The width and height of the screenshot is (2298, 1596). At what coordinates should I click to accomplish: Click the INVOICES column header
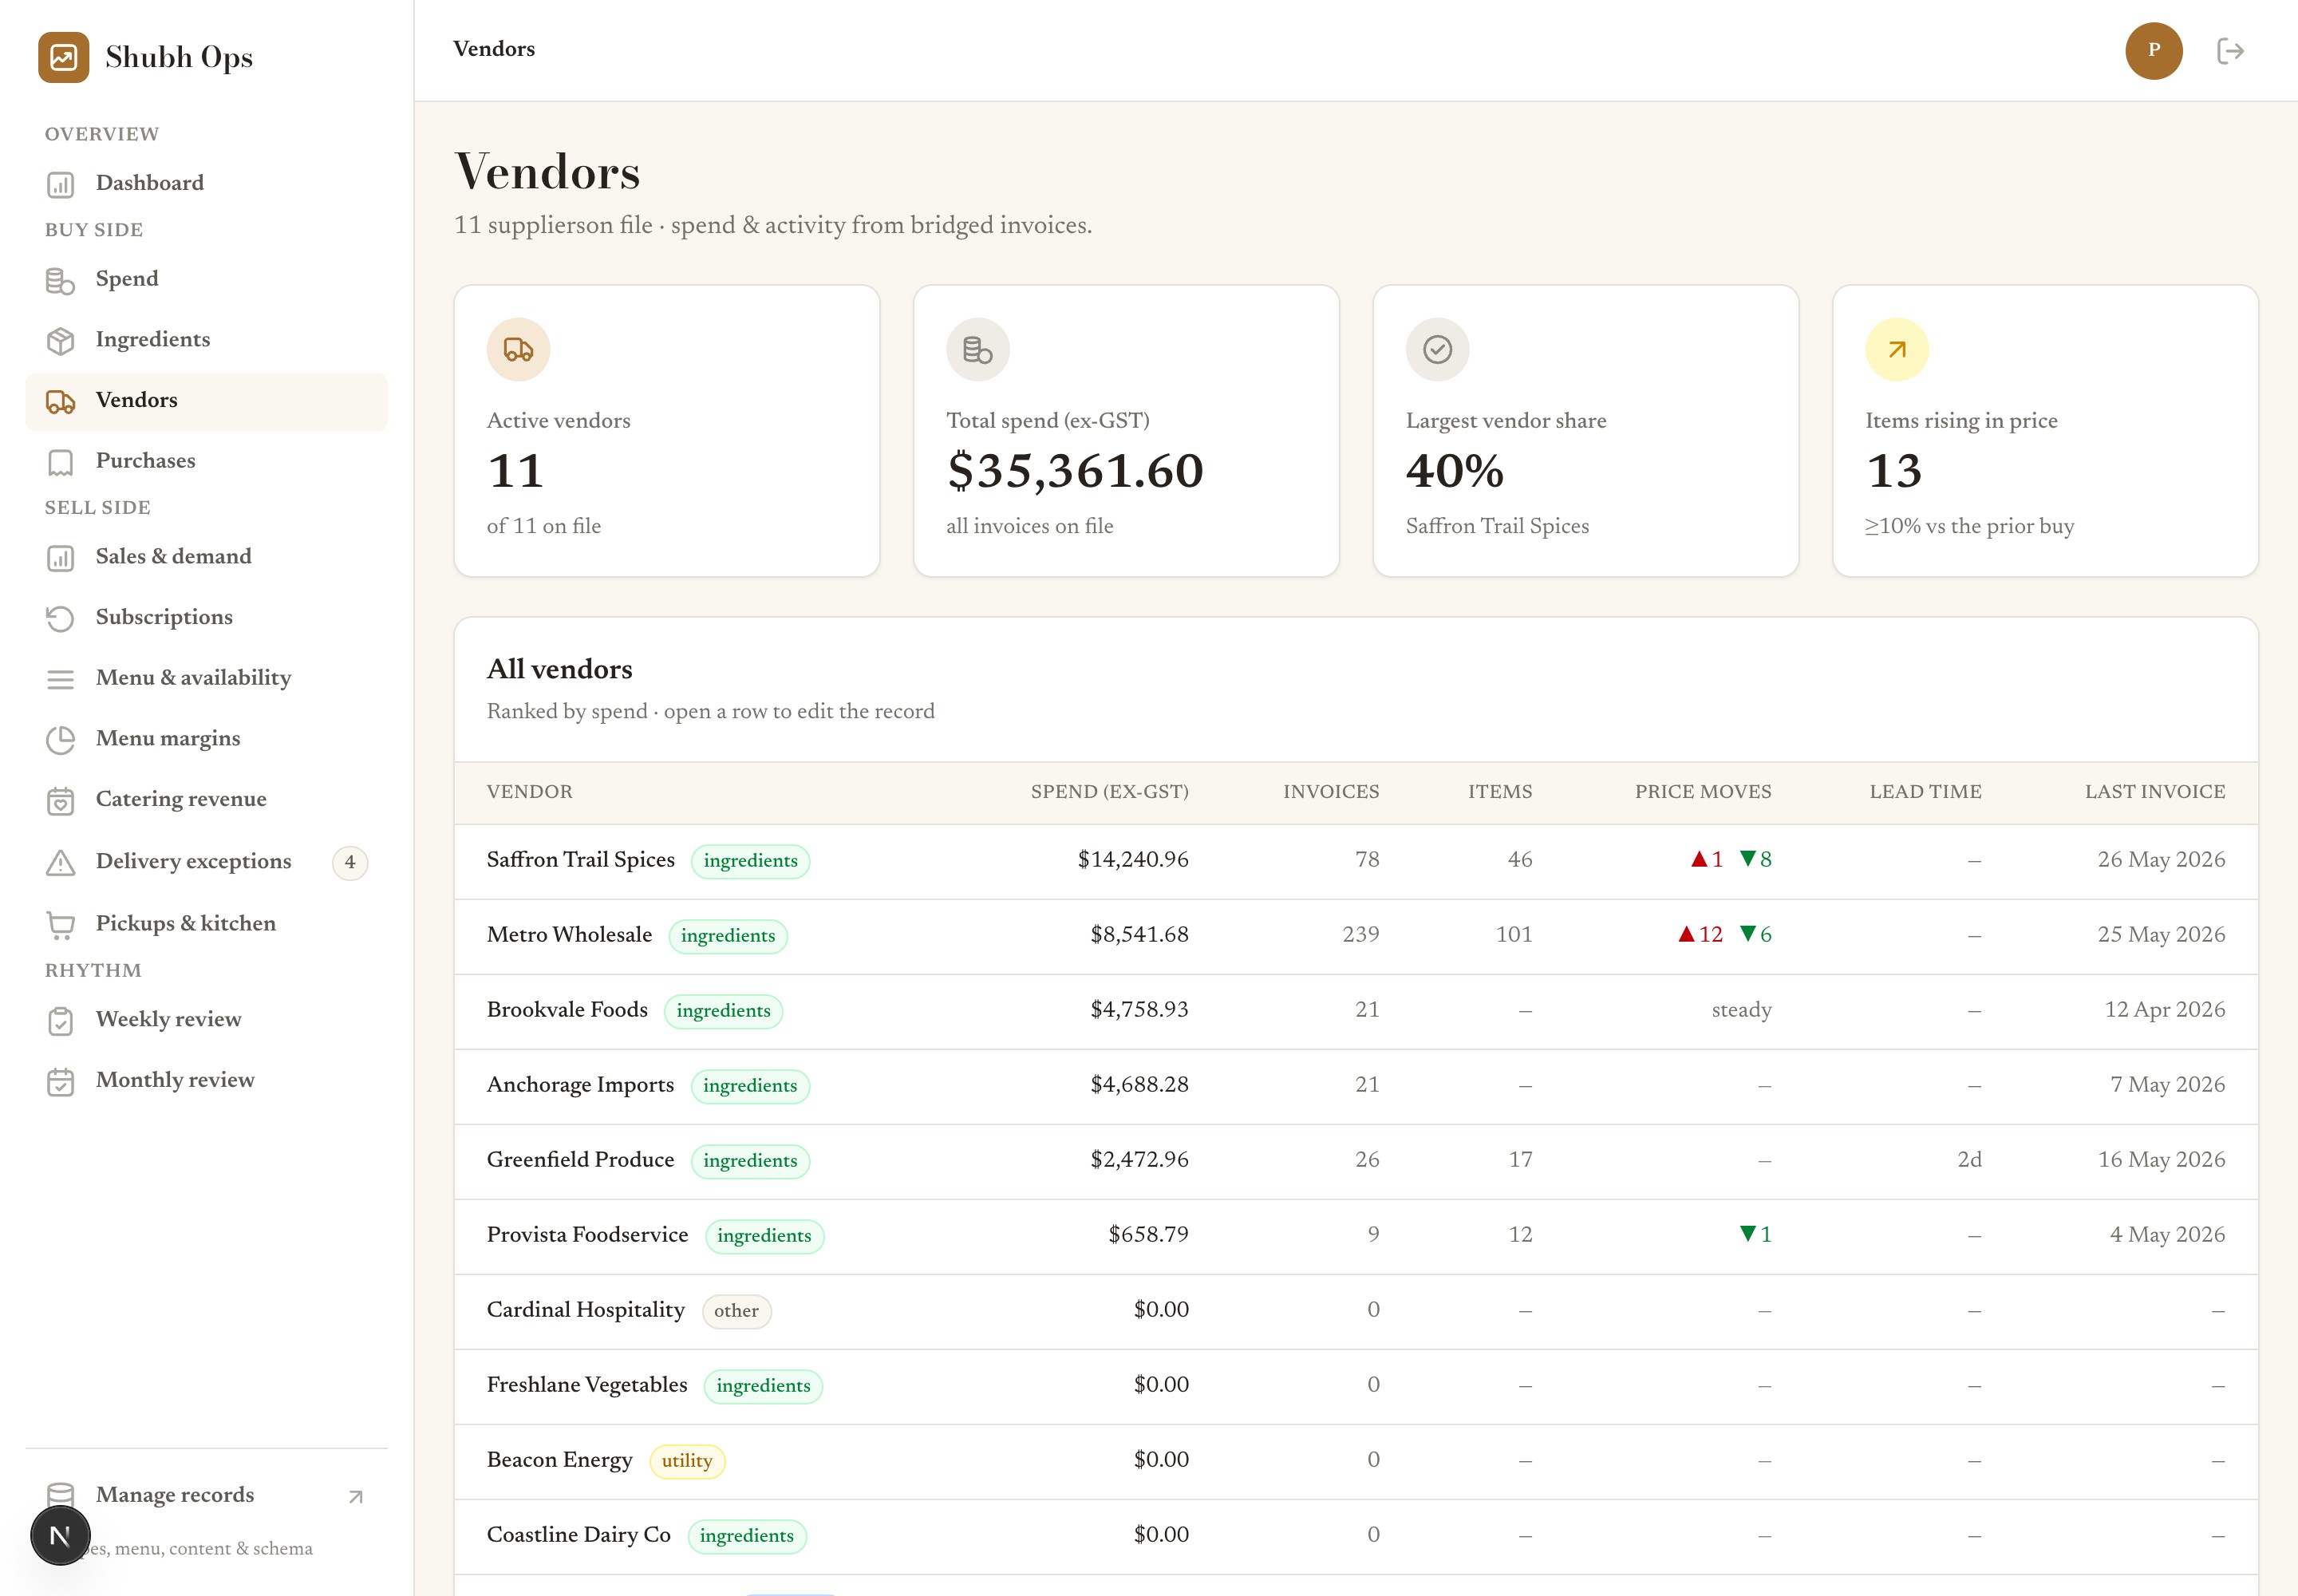pos(1331,792)
